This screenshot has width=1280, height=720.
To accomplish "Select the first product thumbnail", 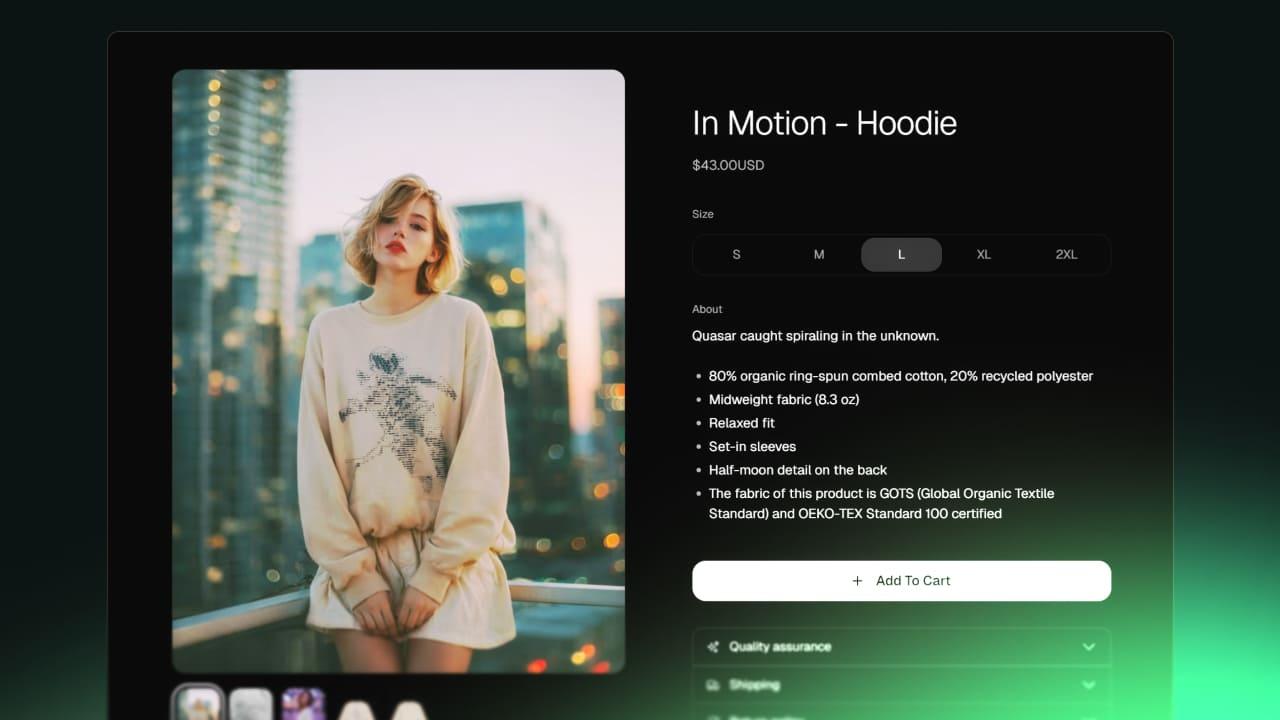I will click(x=197, y=703).
